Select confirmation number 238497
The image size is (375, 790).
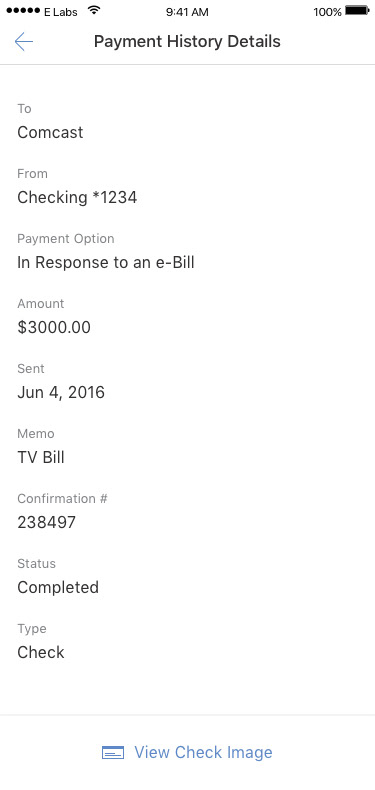click(x=46, y=522)
